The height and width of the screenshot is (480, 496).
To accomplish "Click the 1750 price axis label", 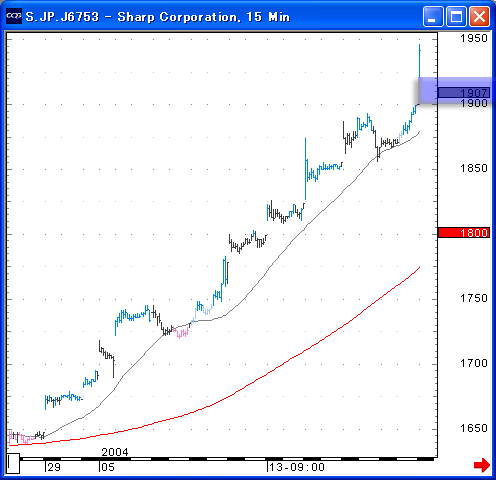I will (474, 298).
